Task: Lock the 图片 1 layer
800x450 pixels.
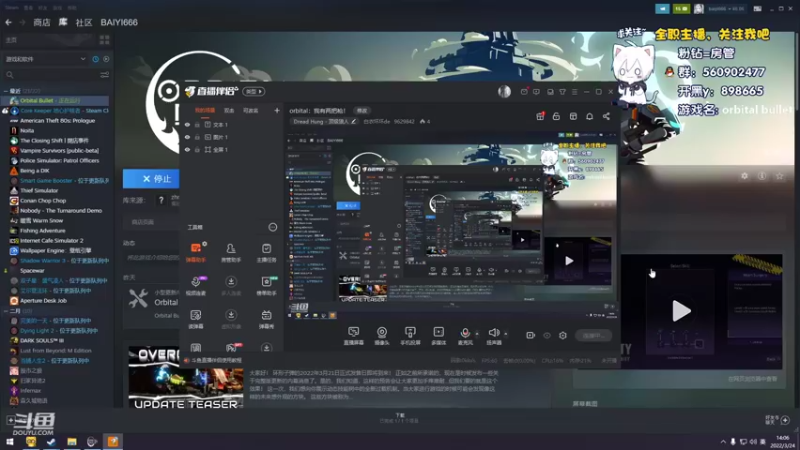Action: [x=197, y=137]
